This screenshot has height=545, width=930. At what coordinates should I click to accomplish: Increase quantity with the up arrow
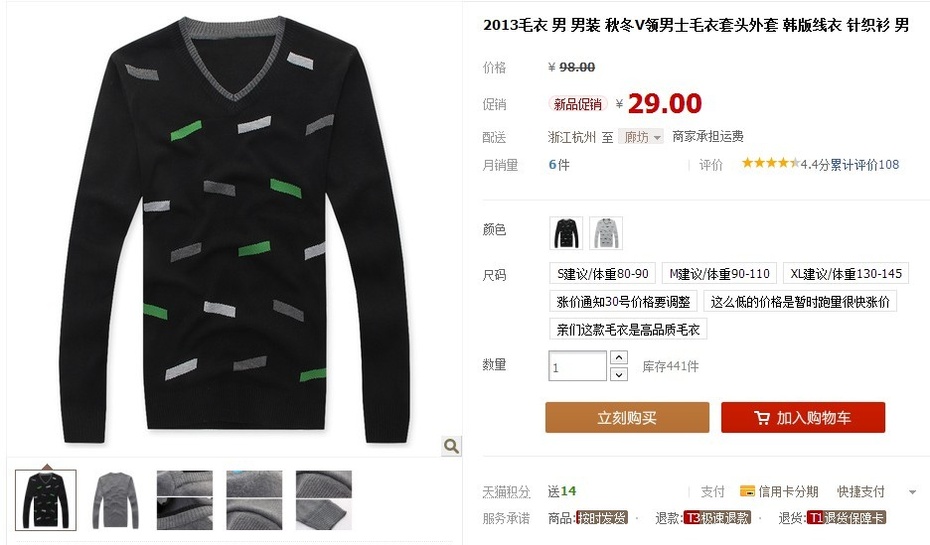pyautogui.click(x=619, y=358)
